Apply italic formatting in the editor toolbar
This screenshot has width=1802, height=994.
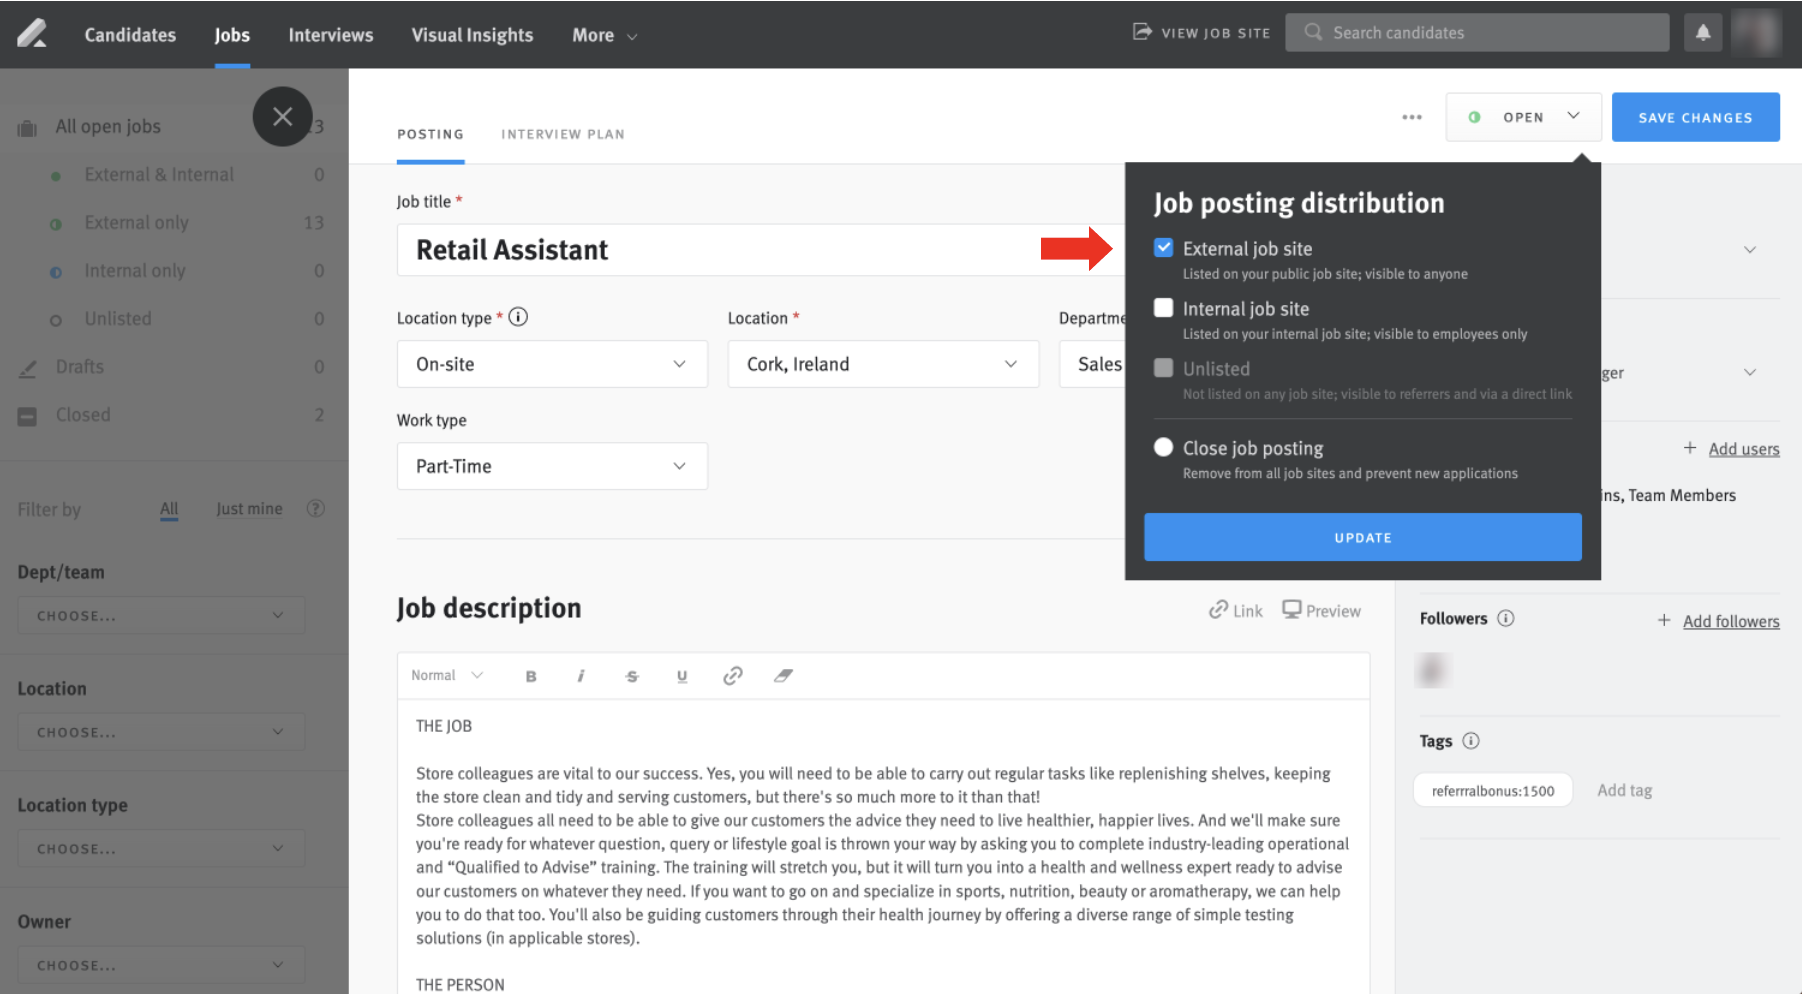(x=581, y=675)
